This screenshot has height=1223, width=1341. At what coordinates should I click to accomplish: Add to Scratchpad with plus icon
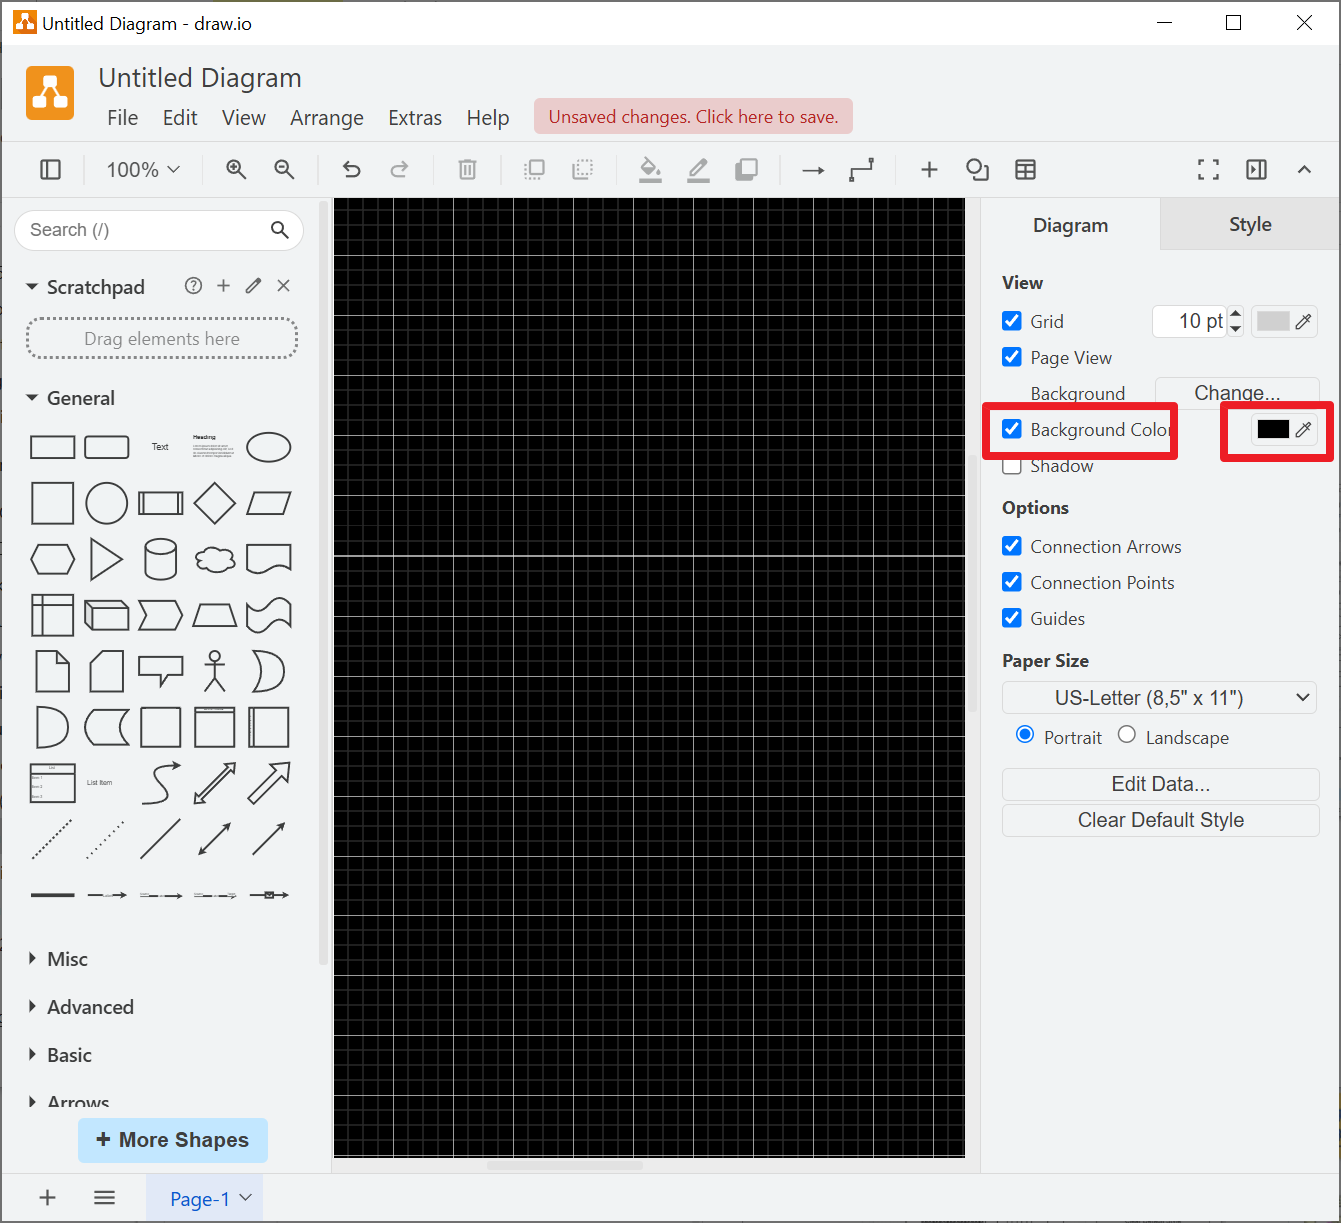click(x=223, y=286)
